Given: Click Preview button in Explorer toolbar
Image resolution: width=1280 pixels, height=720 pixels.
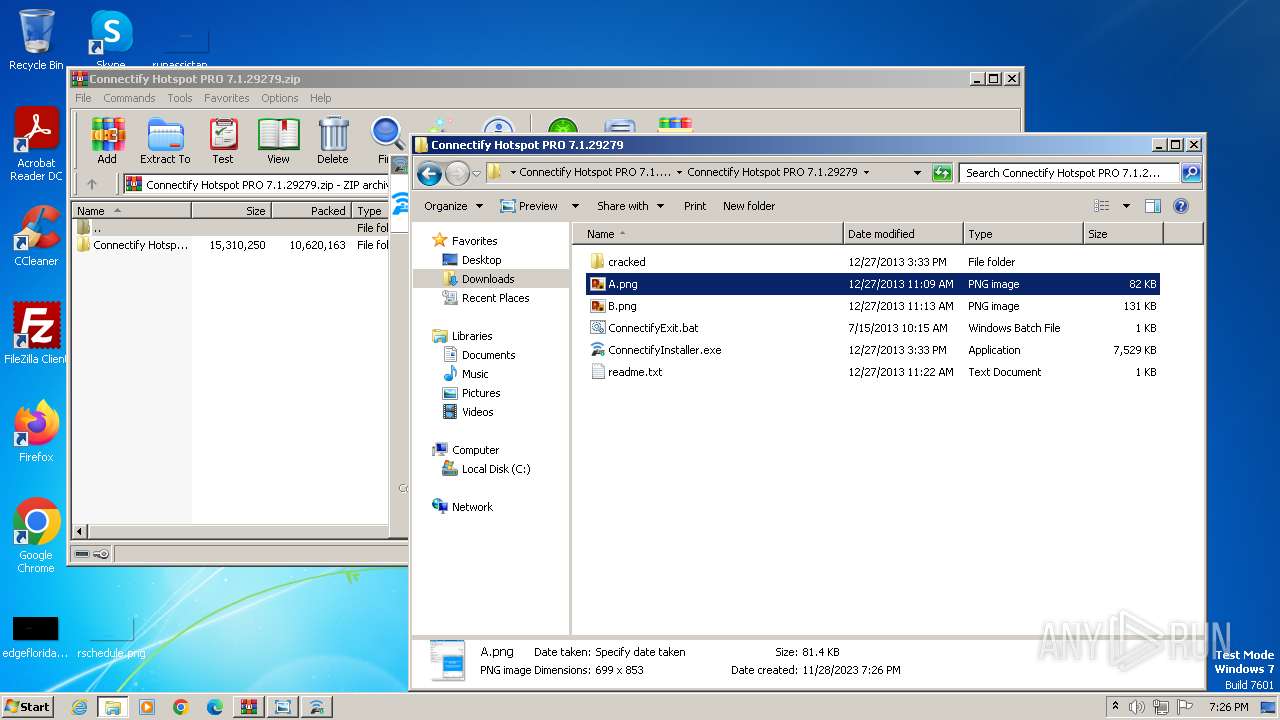Looking at the screenshot, I should (530, 206).
